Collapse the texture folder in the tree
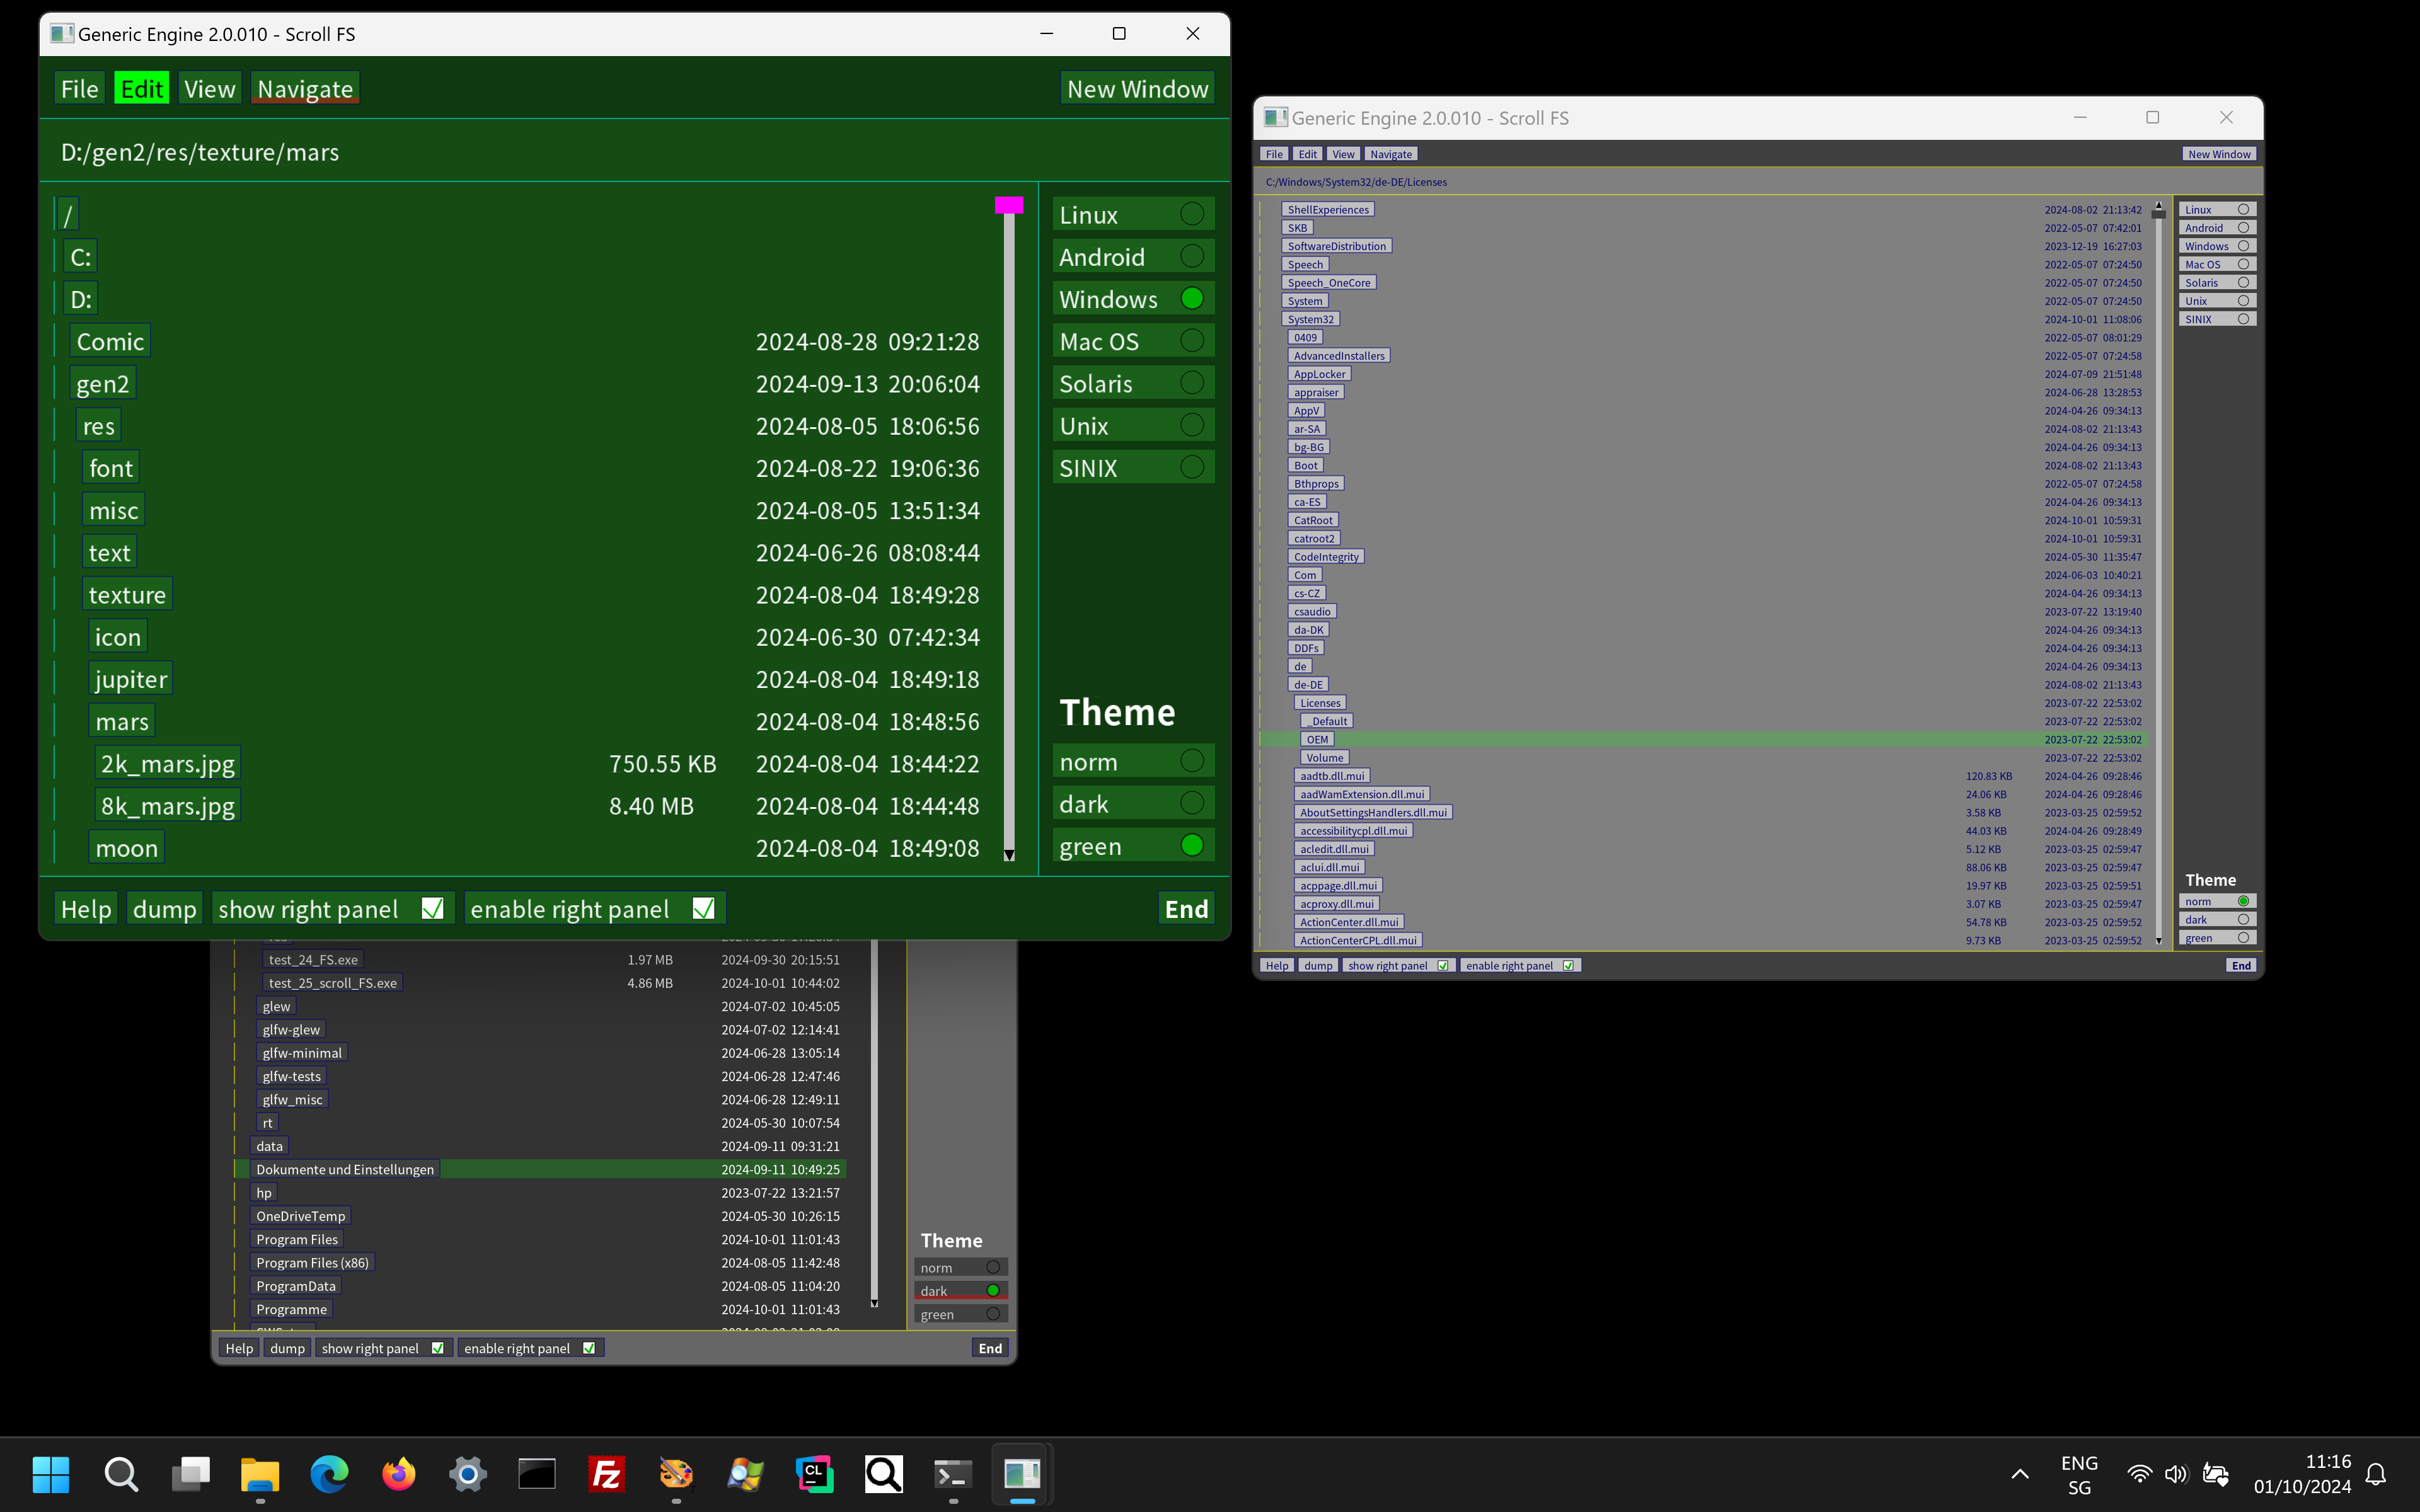Screen dimensions: 2420x1512 [x=127, y=595]
